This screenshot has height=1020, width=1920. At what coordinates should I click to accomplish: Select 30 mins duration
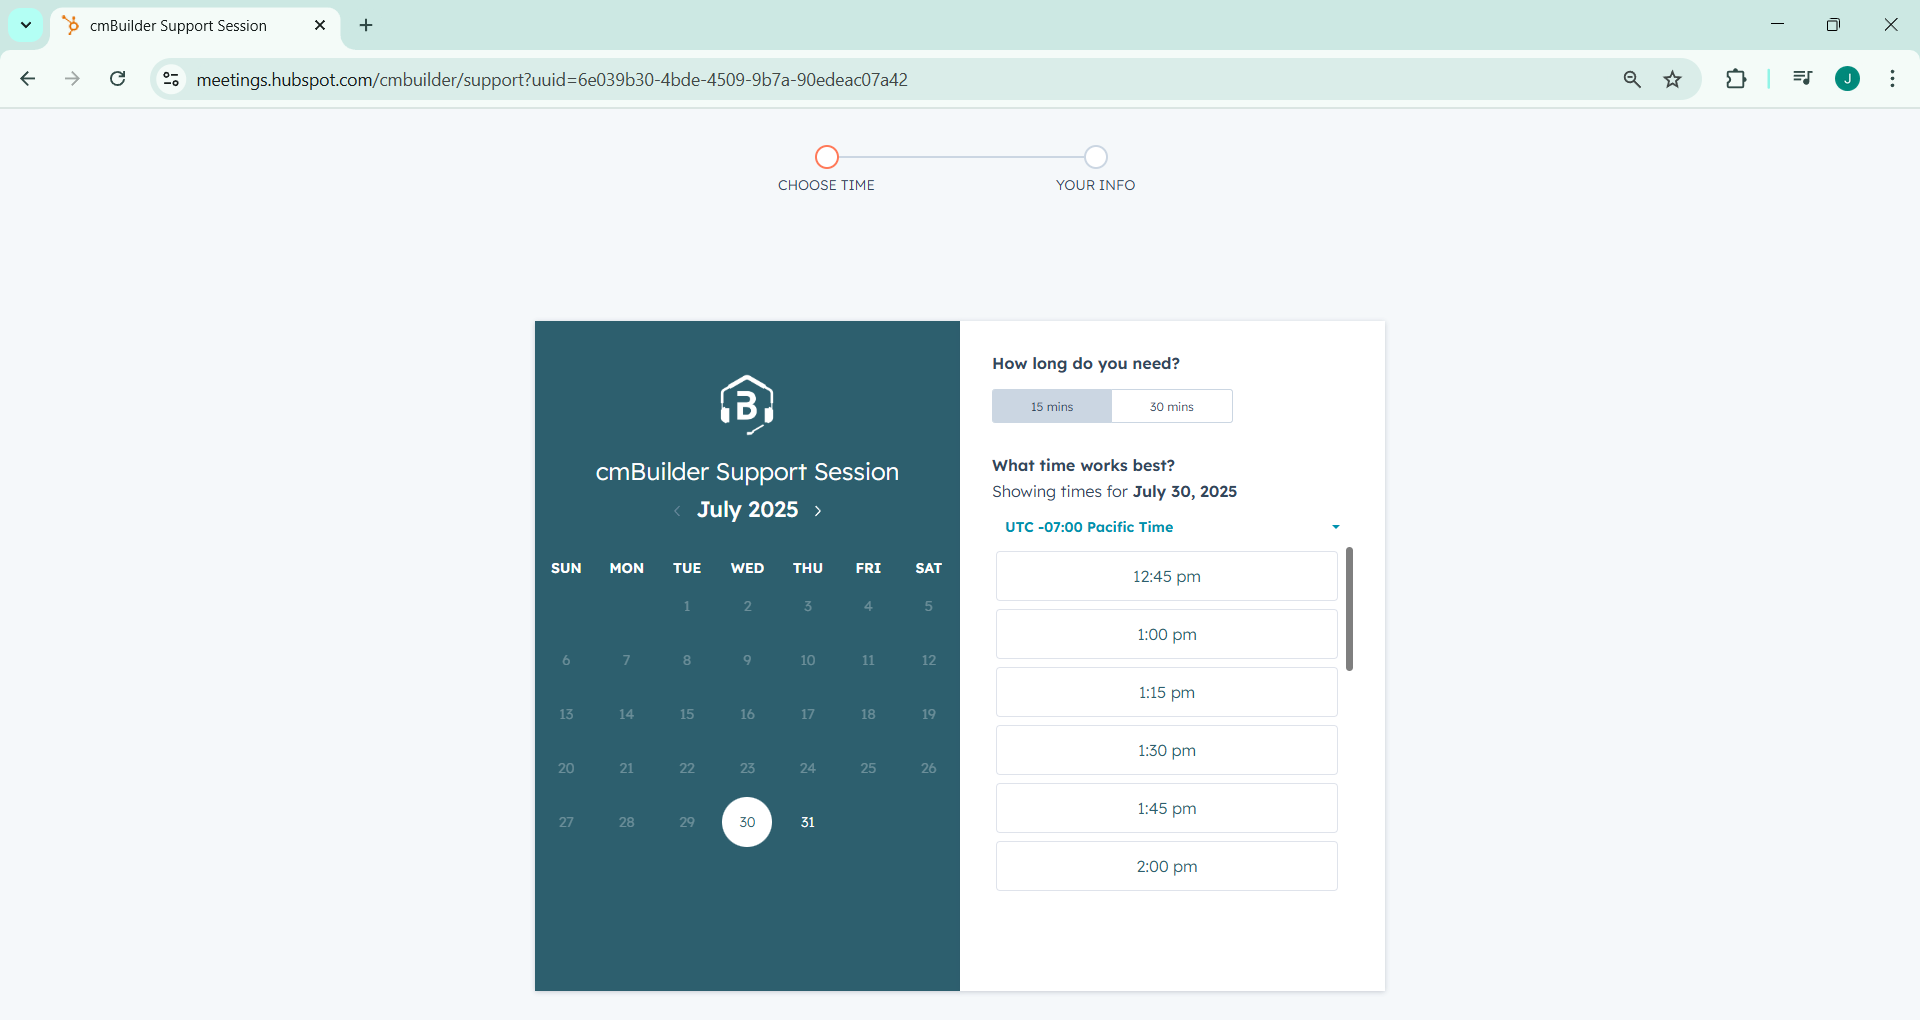(x=1172, y=406)
